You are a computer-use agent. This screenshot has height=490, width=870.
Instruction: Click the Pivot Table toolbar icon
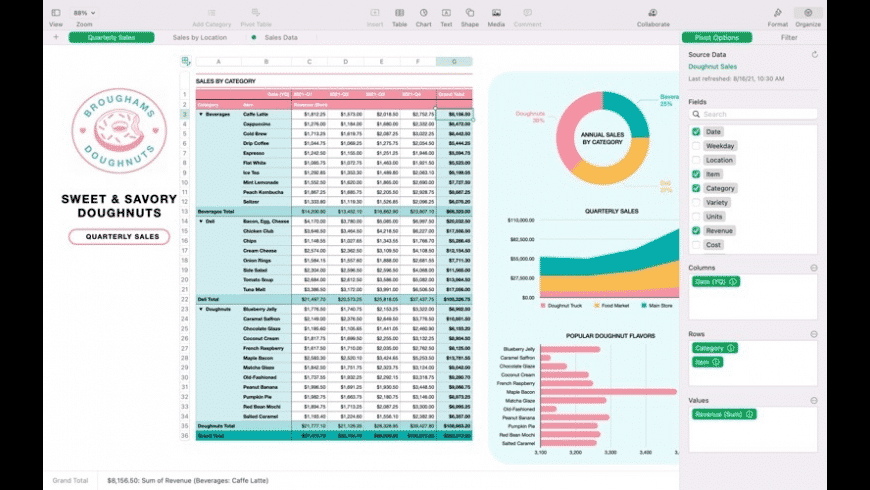(256, 13)
